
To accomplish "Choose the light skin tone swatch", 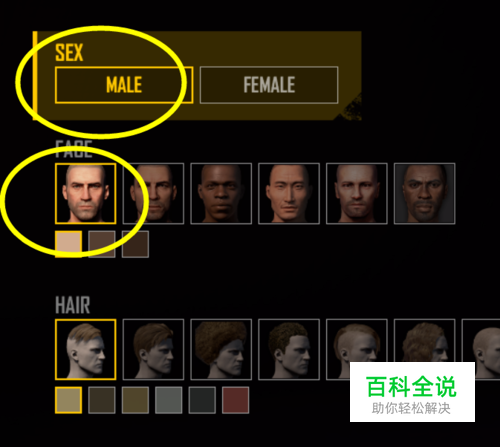I will point(69,244).
